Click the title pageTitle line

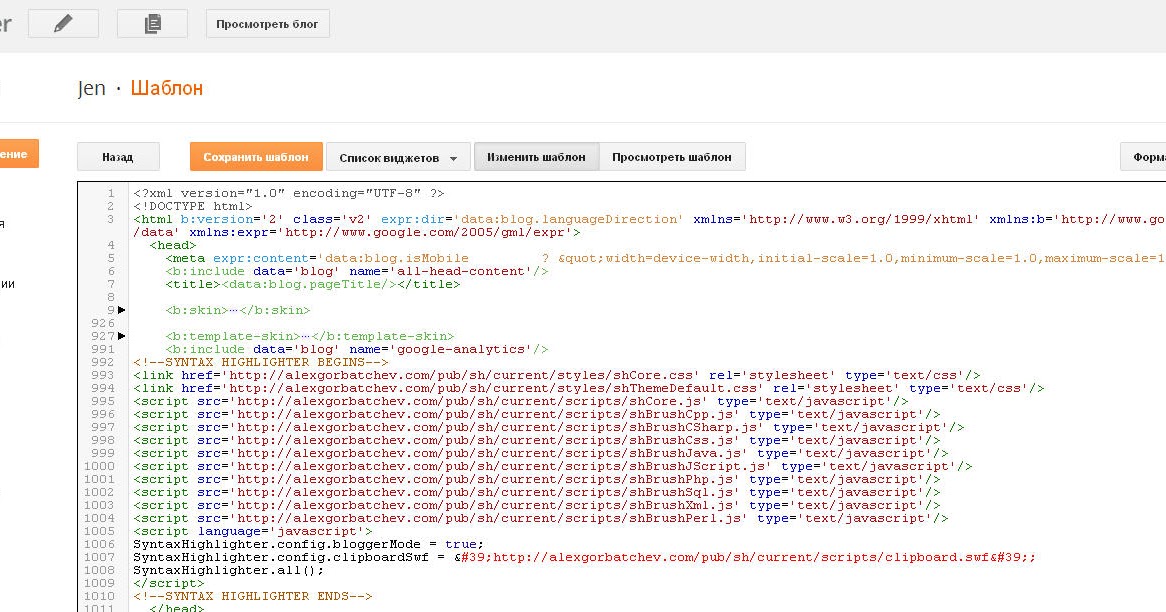pos(312,284)
